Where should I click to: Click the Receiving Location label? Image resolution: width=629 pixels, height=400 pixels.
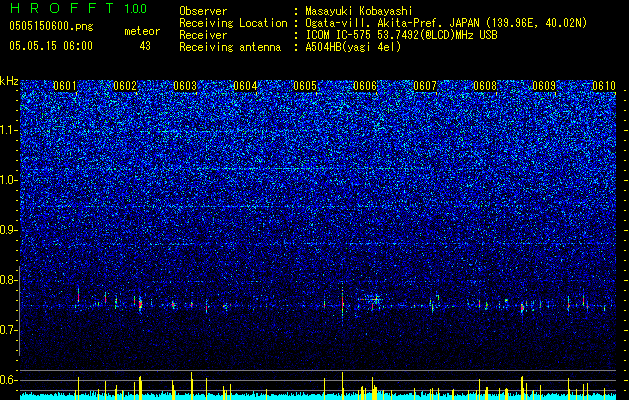tap(233, 23)
